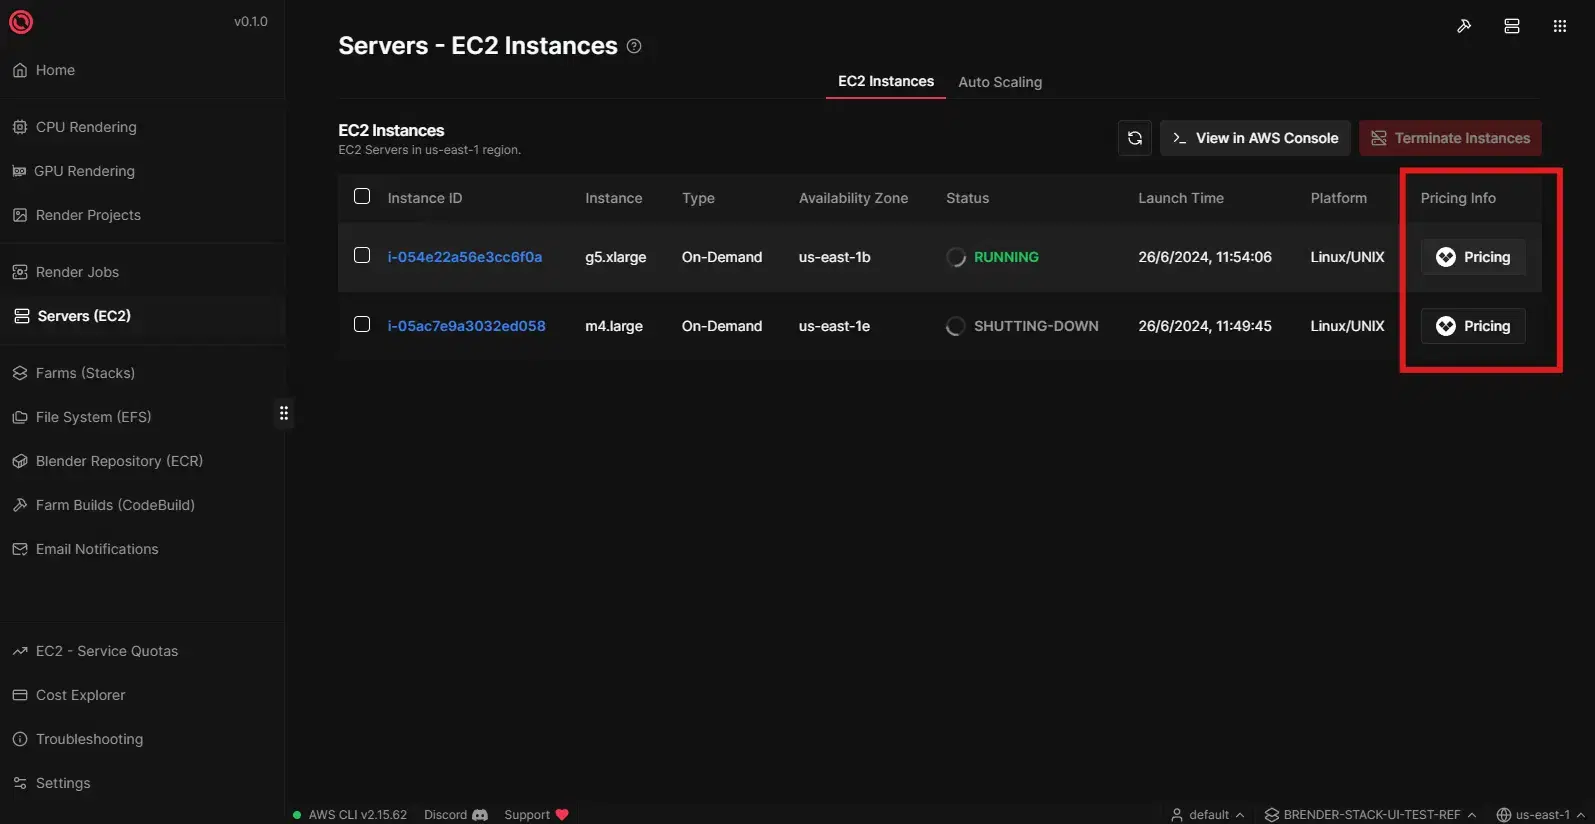Click the Launch Time column header
Viewport: 1595px width, 824px height.
(1181, 198)
